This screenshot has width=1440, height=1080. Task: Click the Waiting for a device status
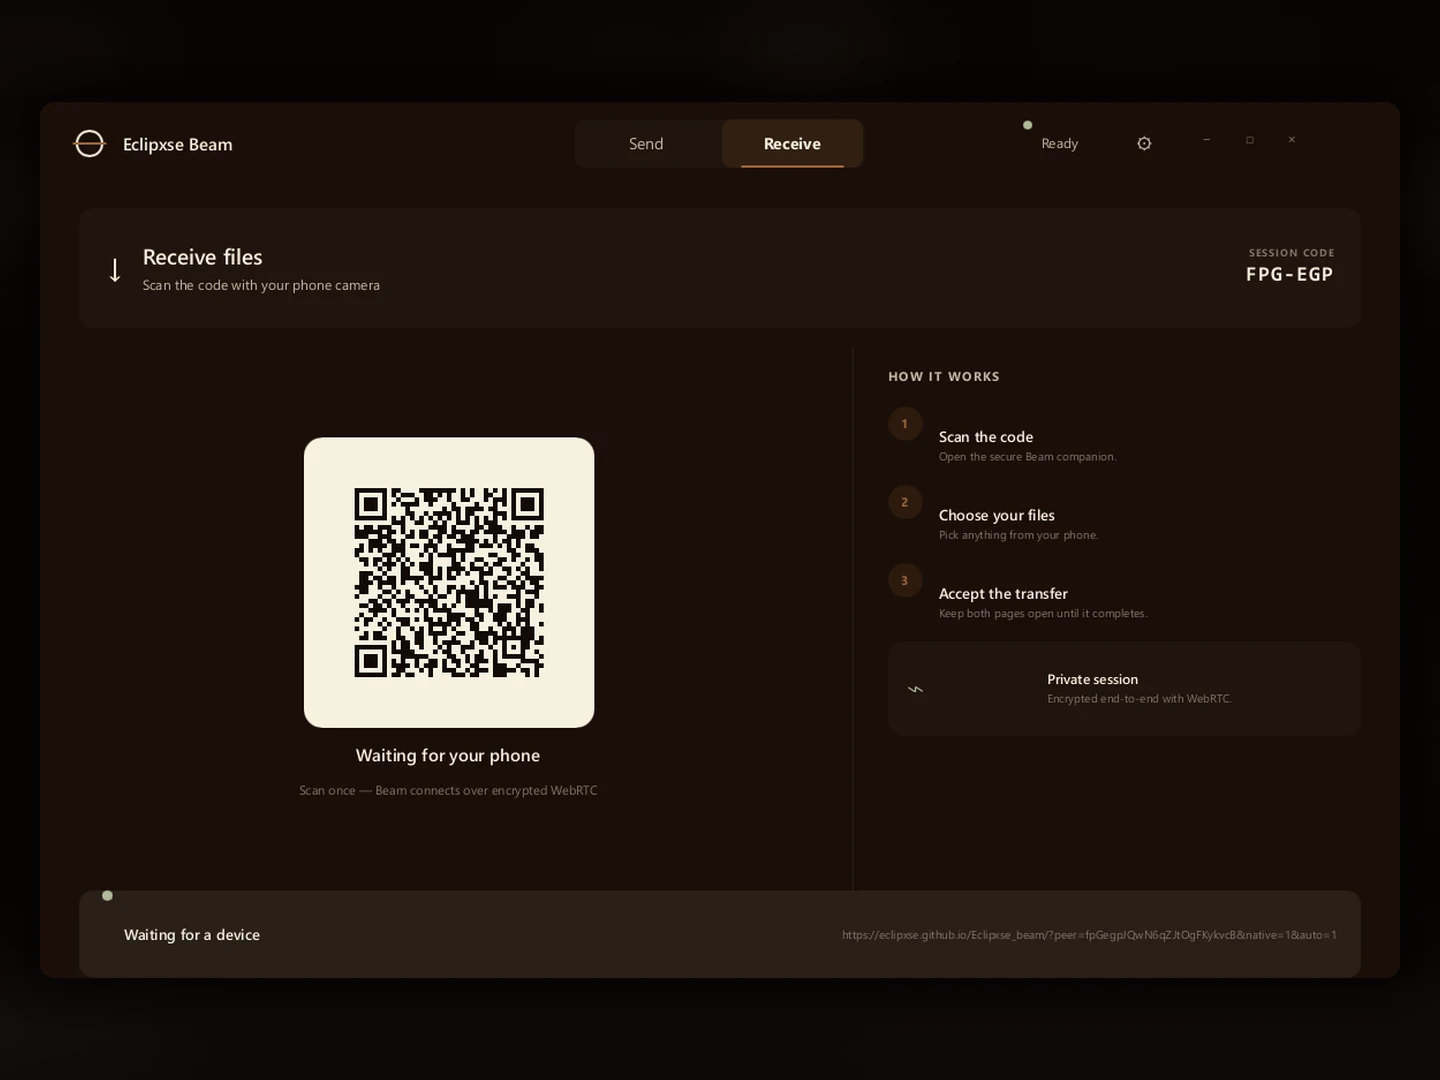tap(192, 935)
